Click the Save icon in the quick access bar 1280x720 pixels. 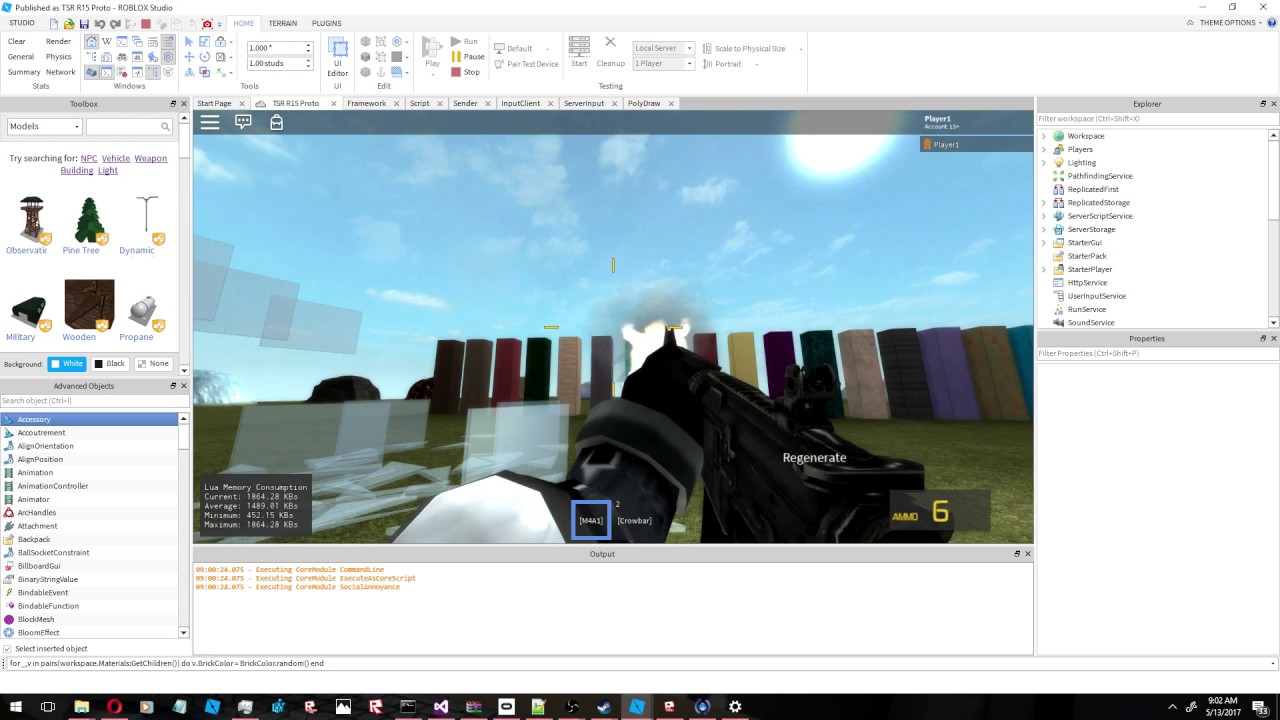click(x=84, y=24)
